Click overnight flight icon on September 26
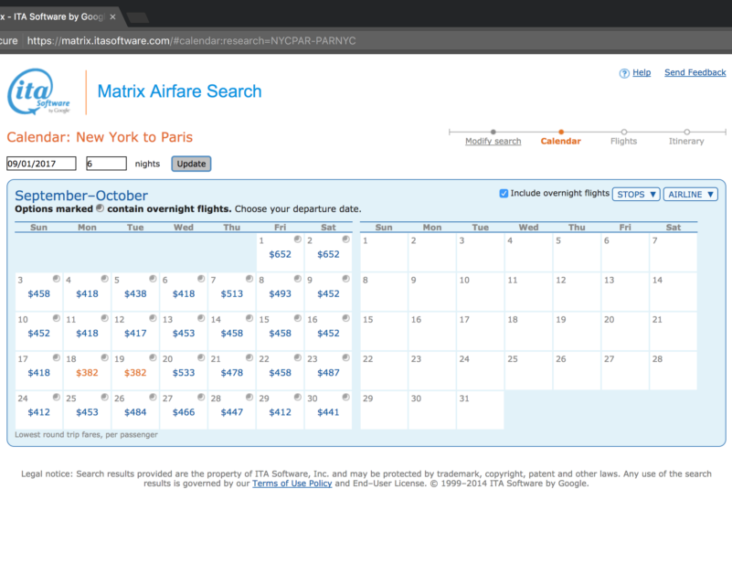The image size is (732, 585). click(x=153, y=397)
